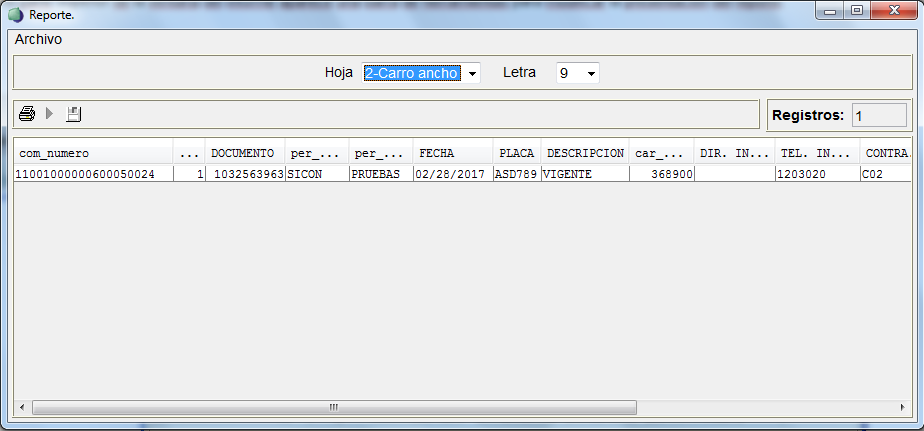Maximize the Reporte window

(857, 11)
